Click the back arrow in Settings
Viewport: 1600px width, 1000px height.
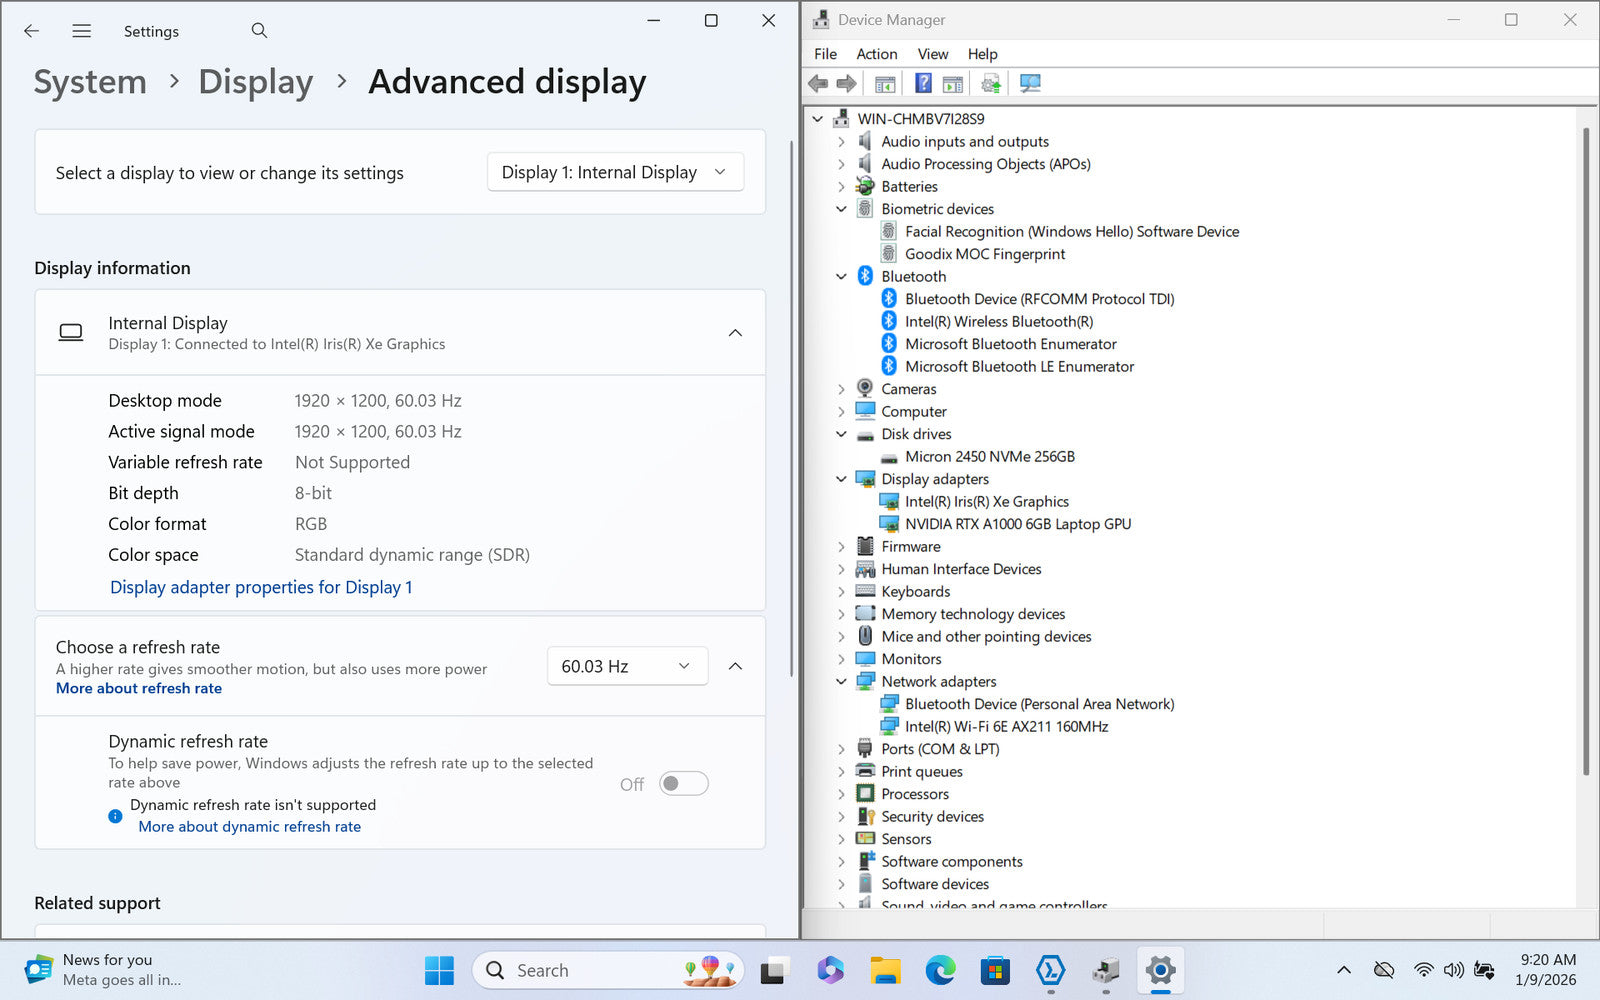point(32,31)
